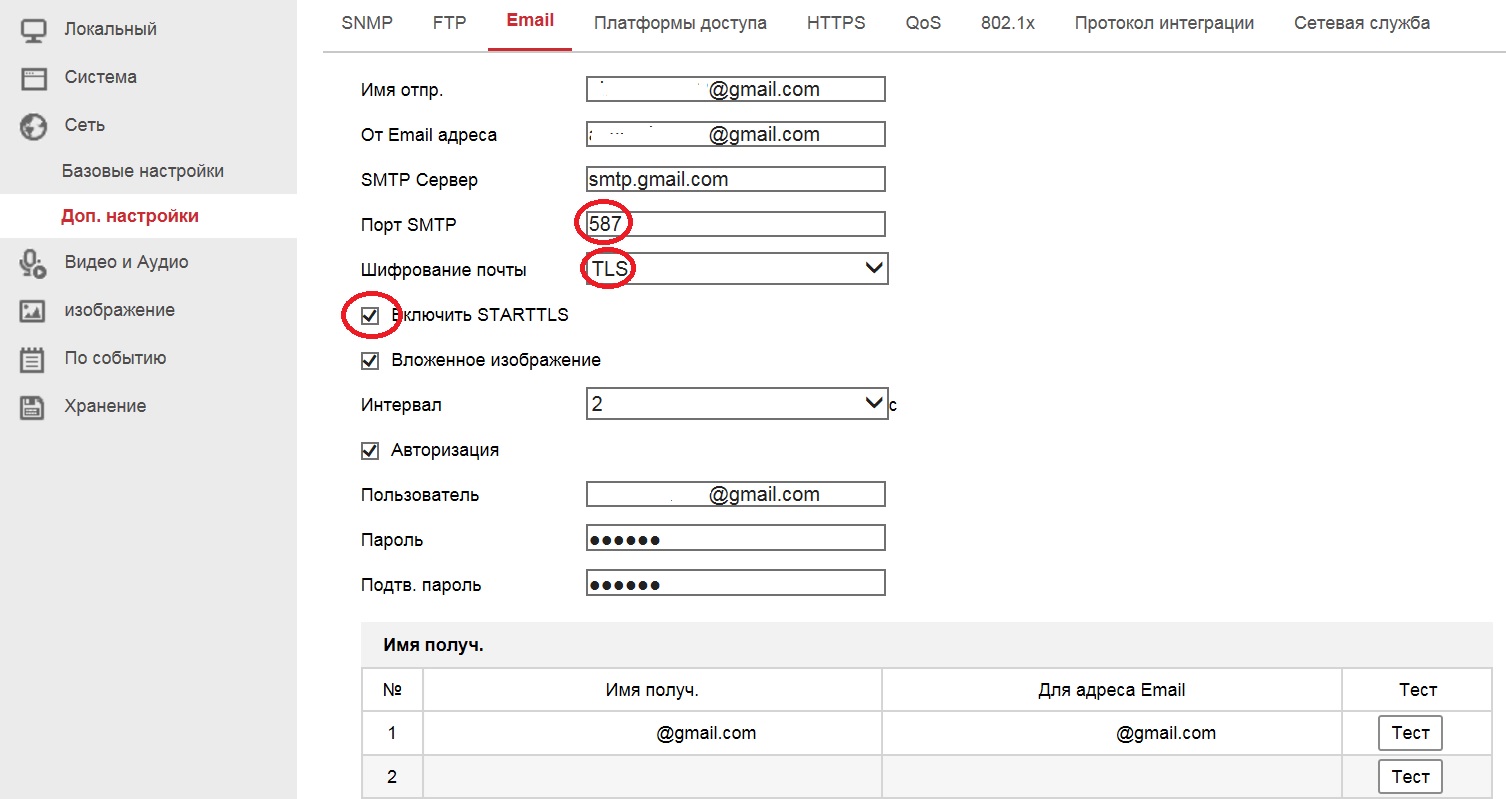Image resolution: width=1506 pixels, height=799 pixels.
Task: Click the Storage floppy disk icon
Action: (x=34, y=407)
